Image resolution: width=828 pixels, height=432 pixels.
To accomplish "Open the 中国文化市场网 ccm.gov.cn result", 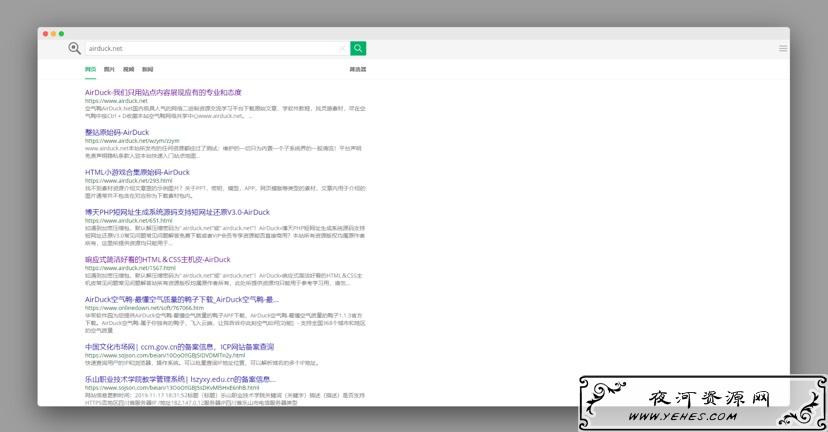I will point(180,347).
